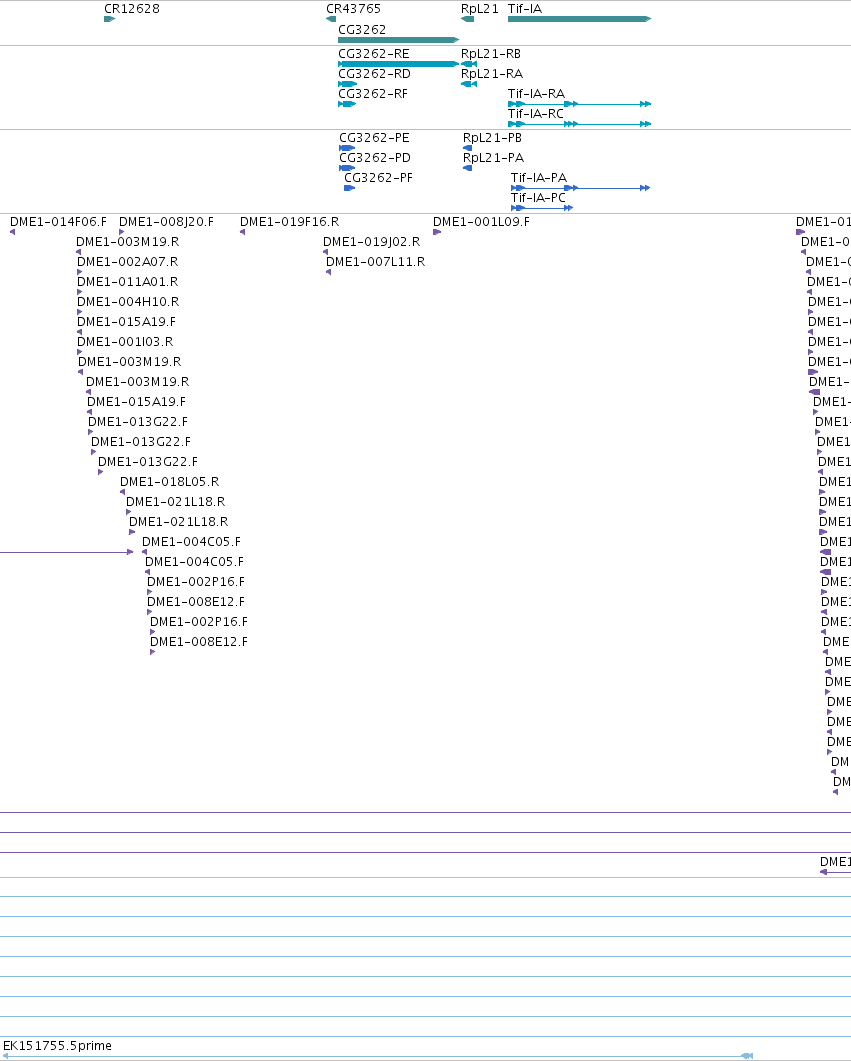The width and height of the screenshot is (851, 1061).
Task: Click the Tif-IA-RA transcript feature line
Action: [580, 104]
